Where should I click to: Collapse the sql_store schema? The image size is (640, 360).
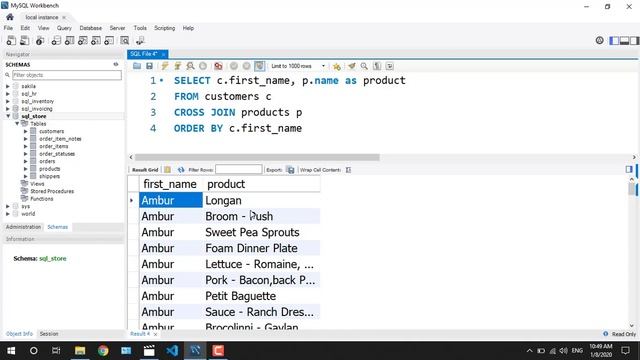(x=8, y=116)
